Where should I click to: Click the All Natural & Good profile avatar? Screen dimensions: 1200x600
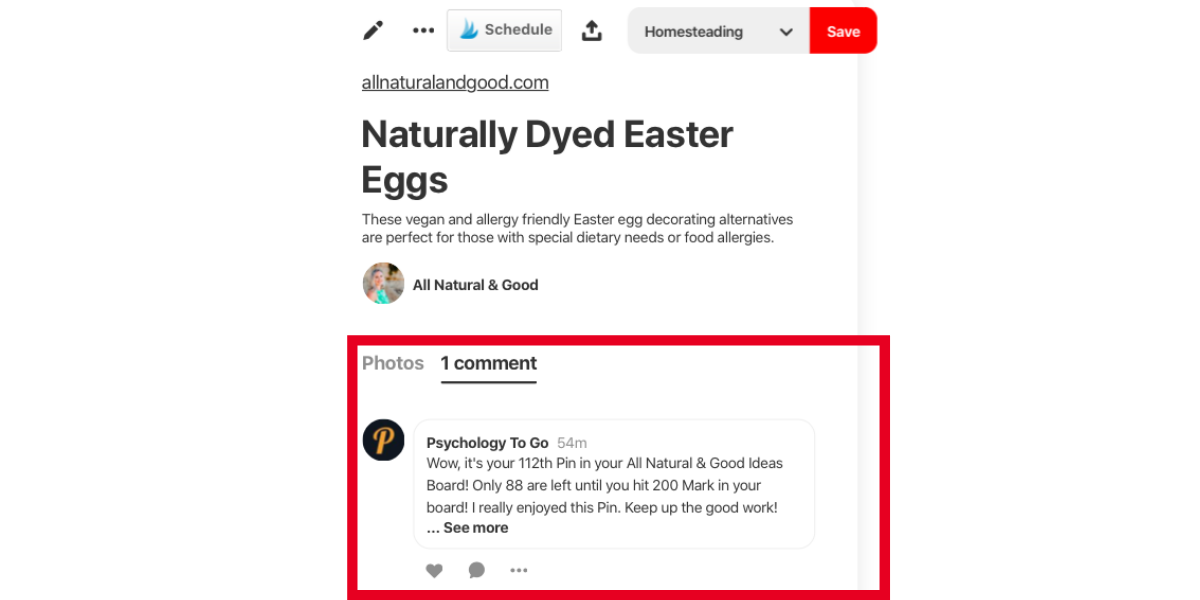tap(383, 284)
